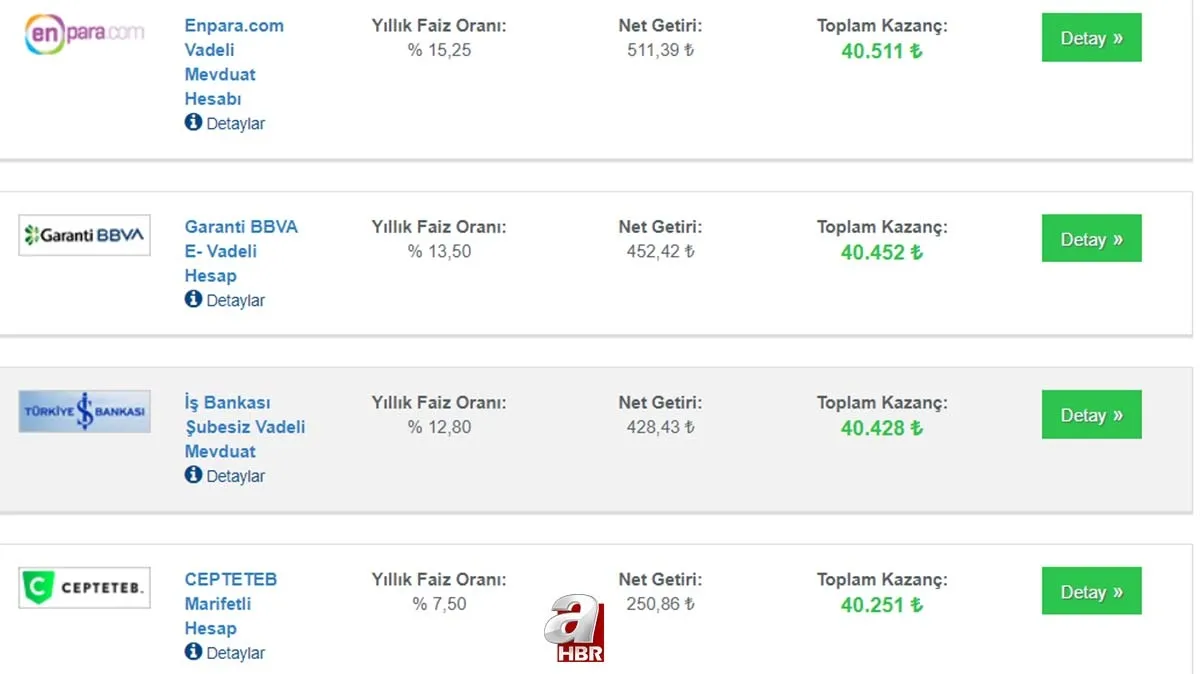Open Detaylar info icon for Enpara.com

[192, 122]
